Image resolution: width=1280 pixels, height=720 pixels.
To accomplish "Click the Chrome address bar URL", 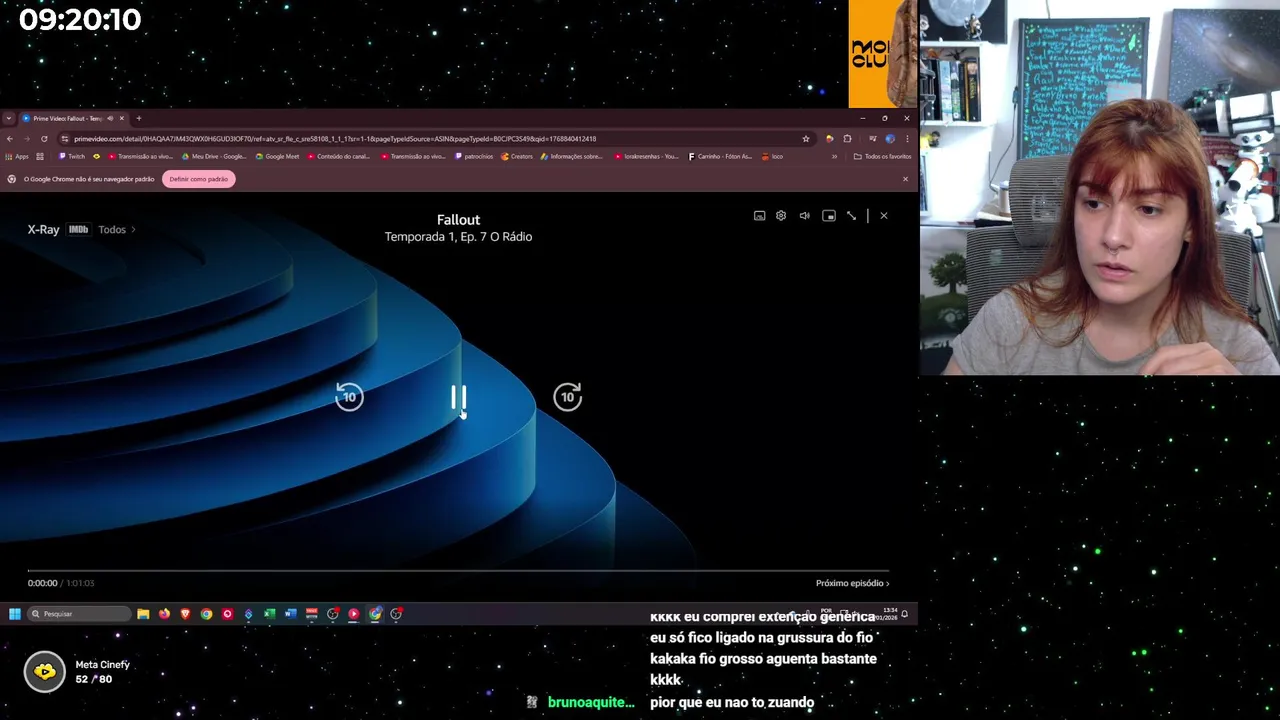I will [335, 139].
